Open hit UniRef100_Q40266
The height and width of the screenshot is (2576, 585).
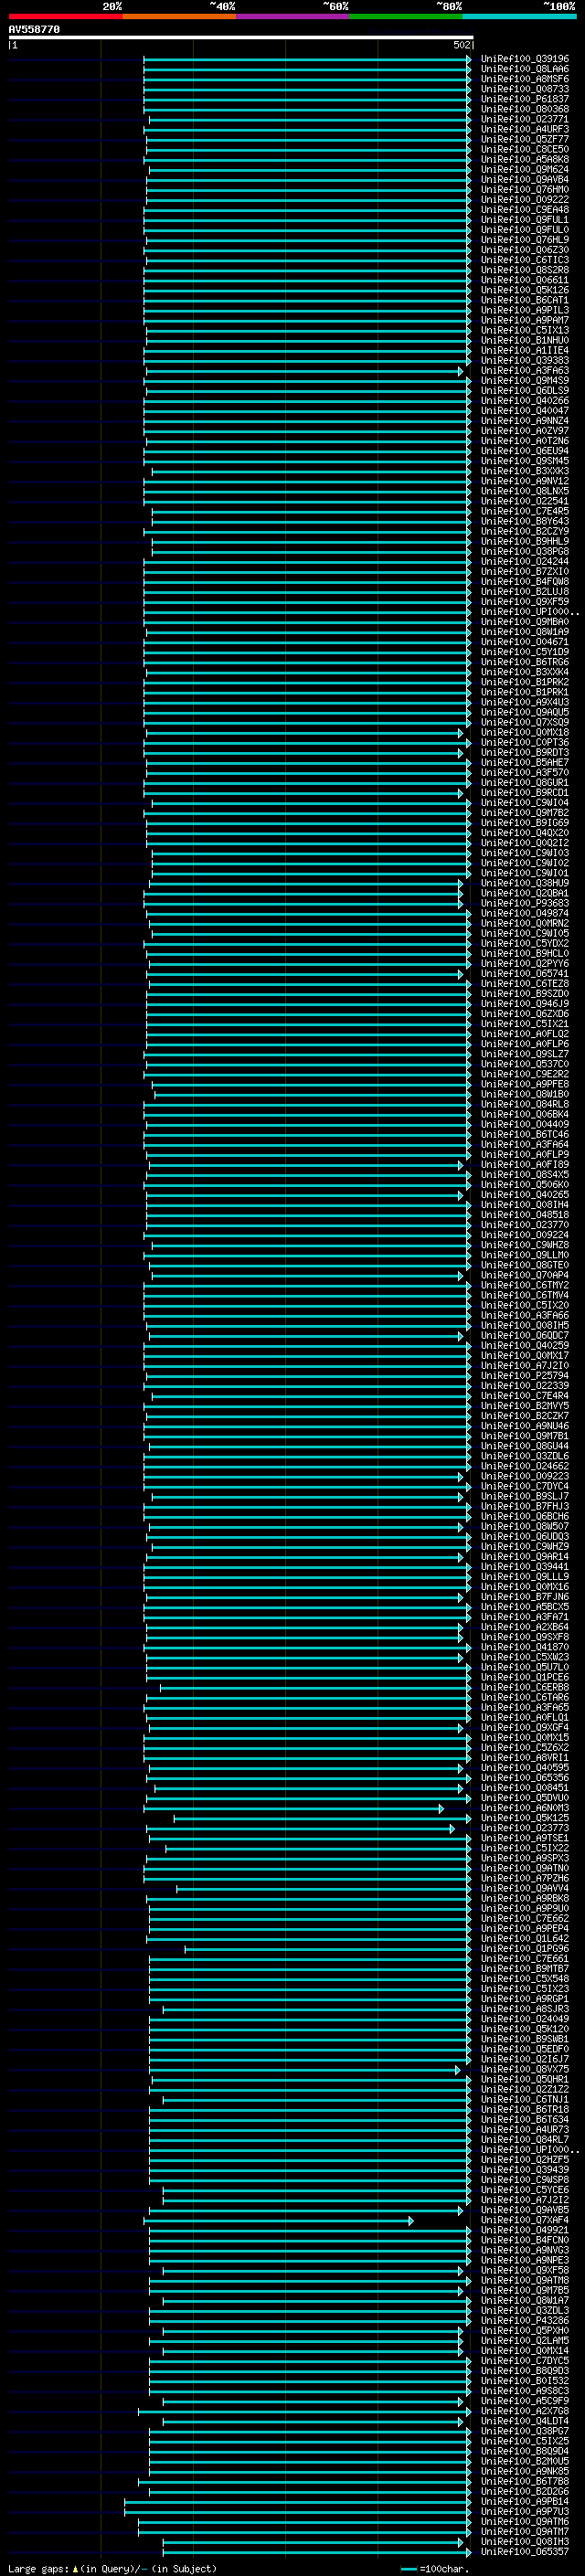tap(525, 401)
